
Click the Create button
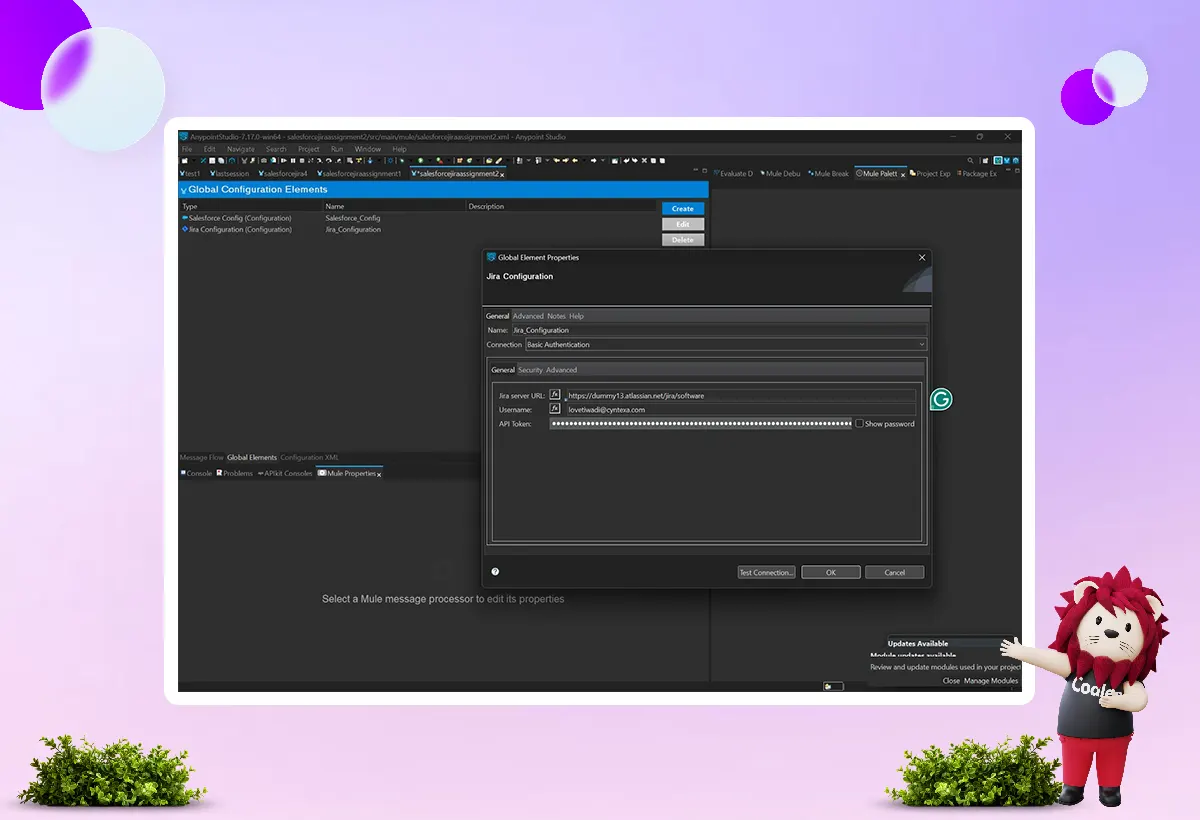(x=683, y=208)
